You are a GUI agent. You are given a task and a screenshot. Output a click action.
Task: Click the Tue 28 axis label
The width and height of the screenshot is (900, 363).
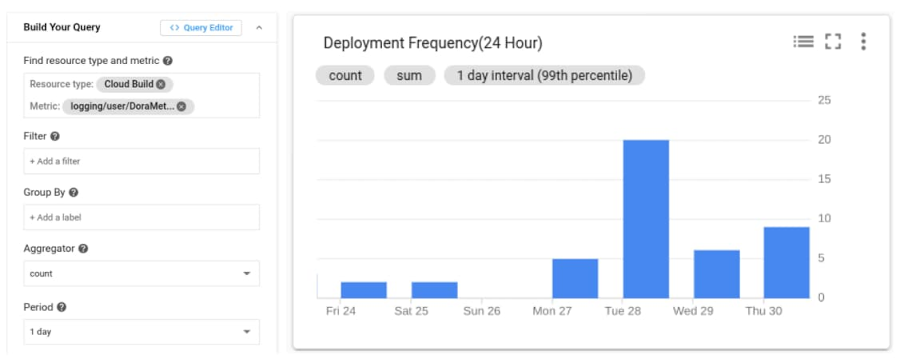623,311
